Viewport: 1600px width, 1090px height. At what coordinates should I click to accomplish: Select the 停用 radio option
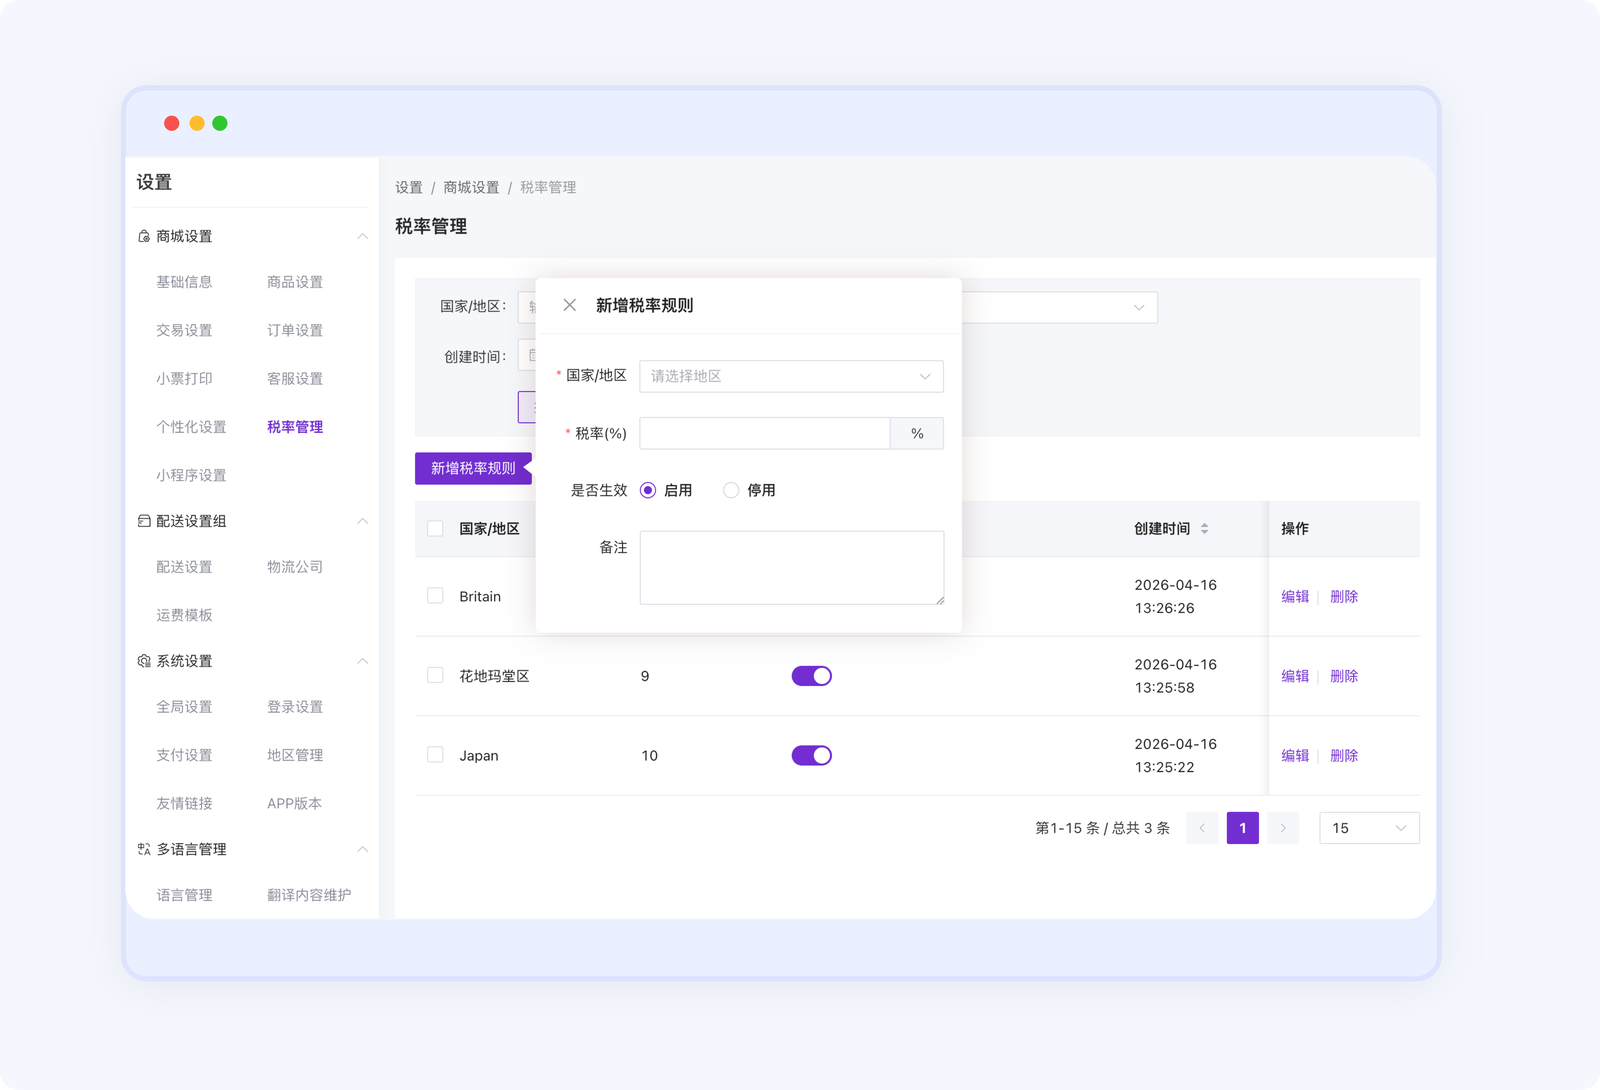click(x=731, y=490)
